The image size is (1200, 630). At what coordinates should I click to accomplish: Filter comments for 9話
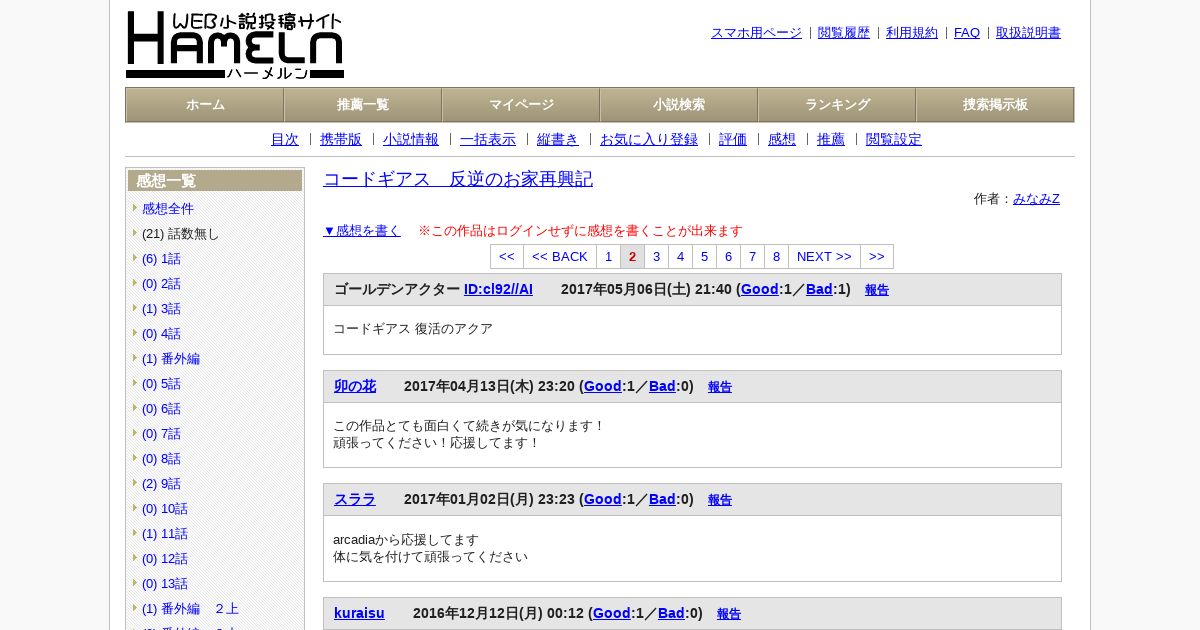point(161,484)
